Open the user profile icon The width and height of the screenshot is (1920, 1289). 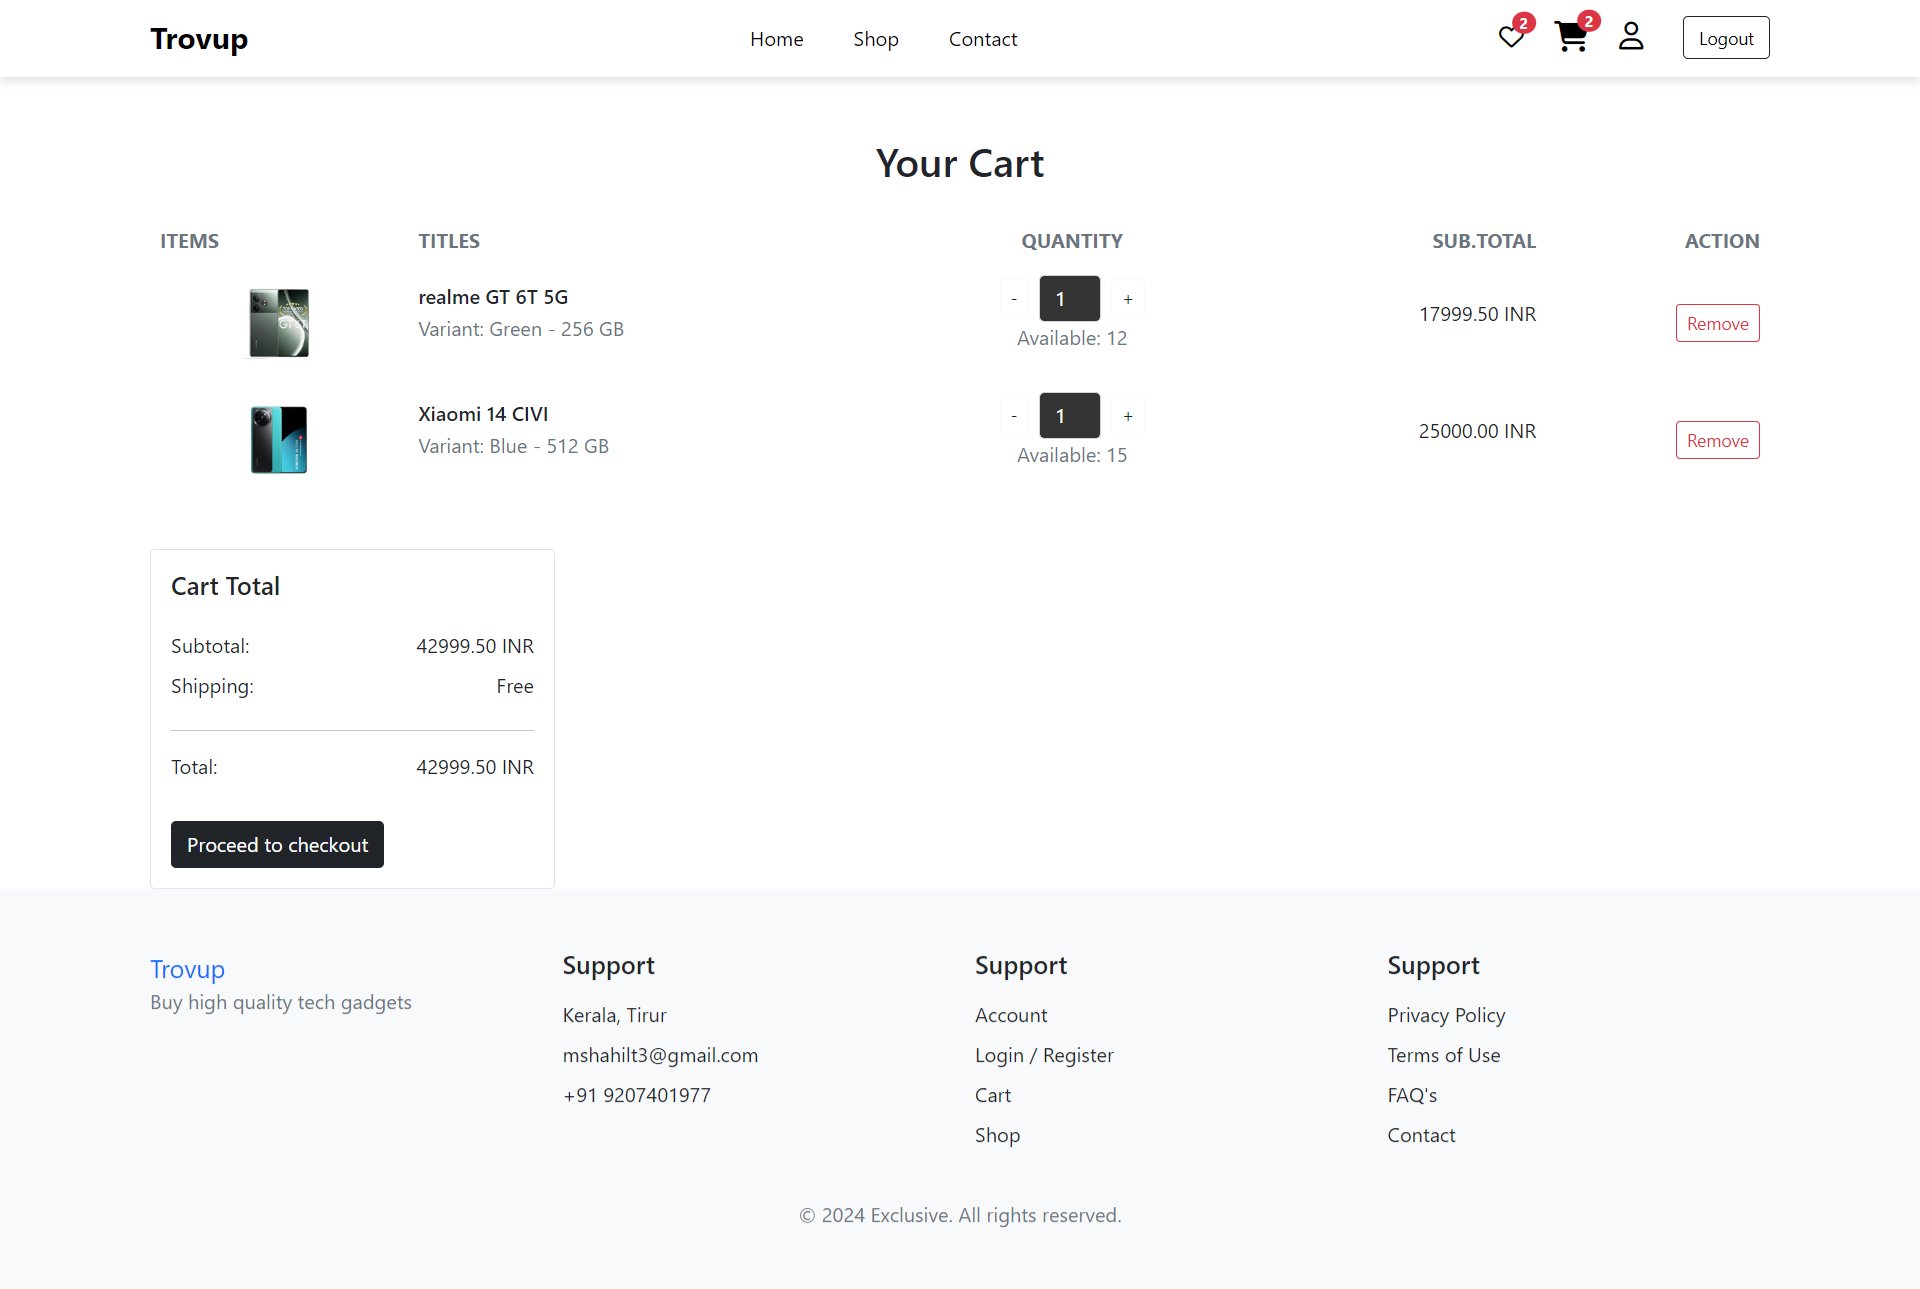pyautogui.click(x=1631, y=38)
